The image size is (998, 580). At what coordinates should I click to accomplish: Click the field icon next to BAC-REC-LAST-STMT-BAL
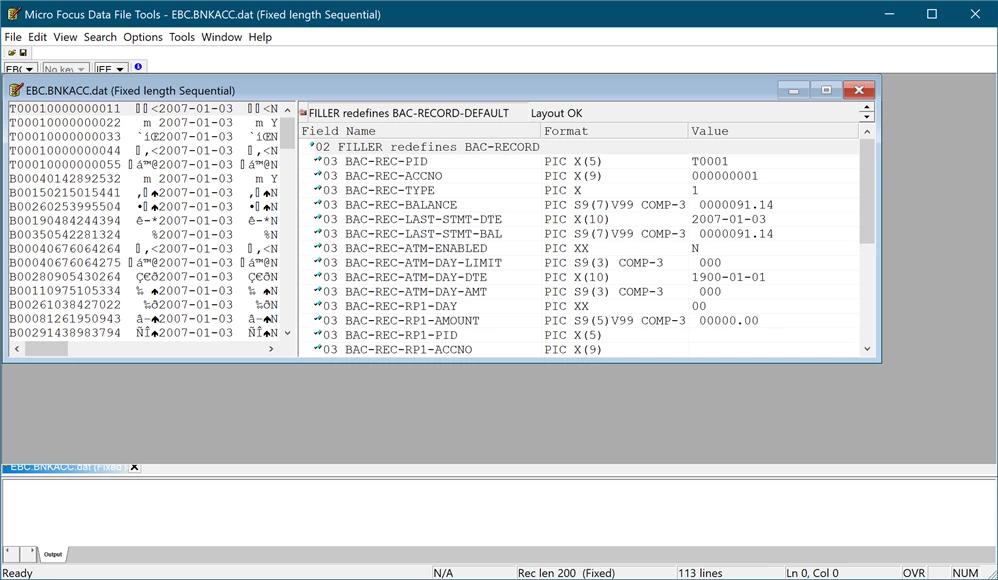(318, 233)
